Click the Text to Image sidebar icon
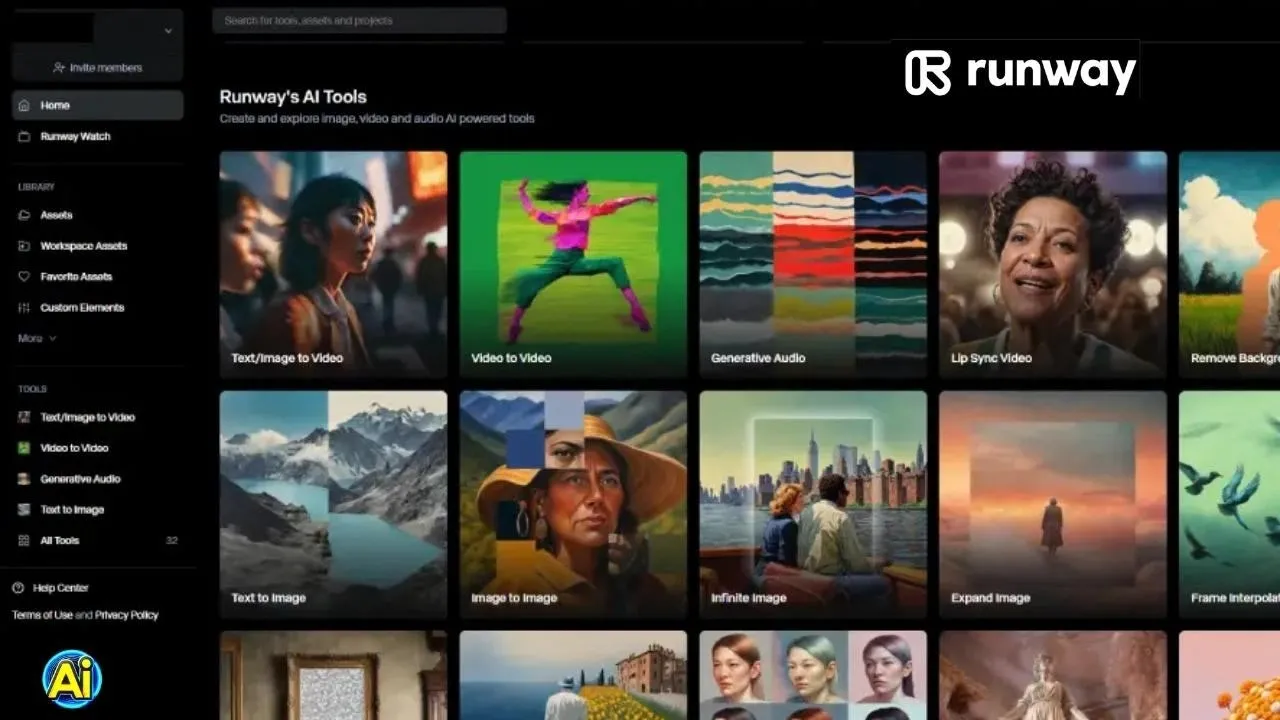 [25, 510]
